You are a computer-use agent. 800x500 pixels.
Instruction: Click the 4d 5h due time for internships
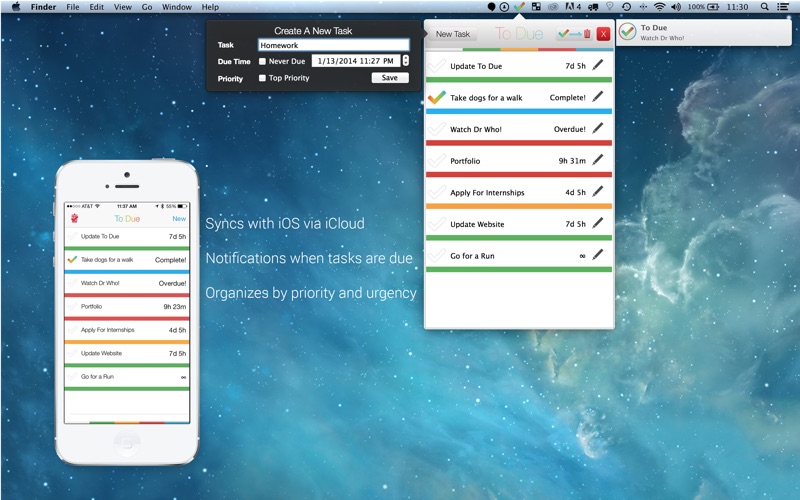[x=575, y=192]
